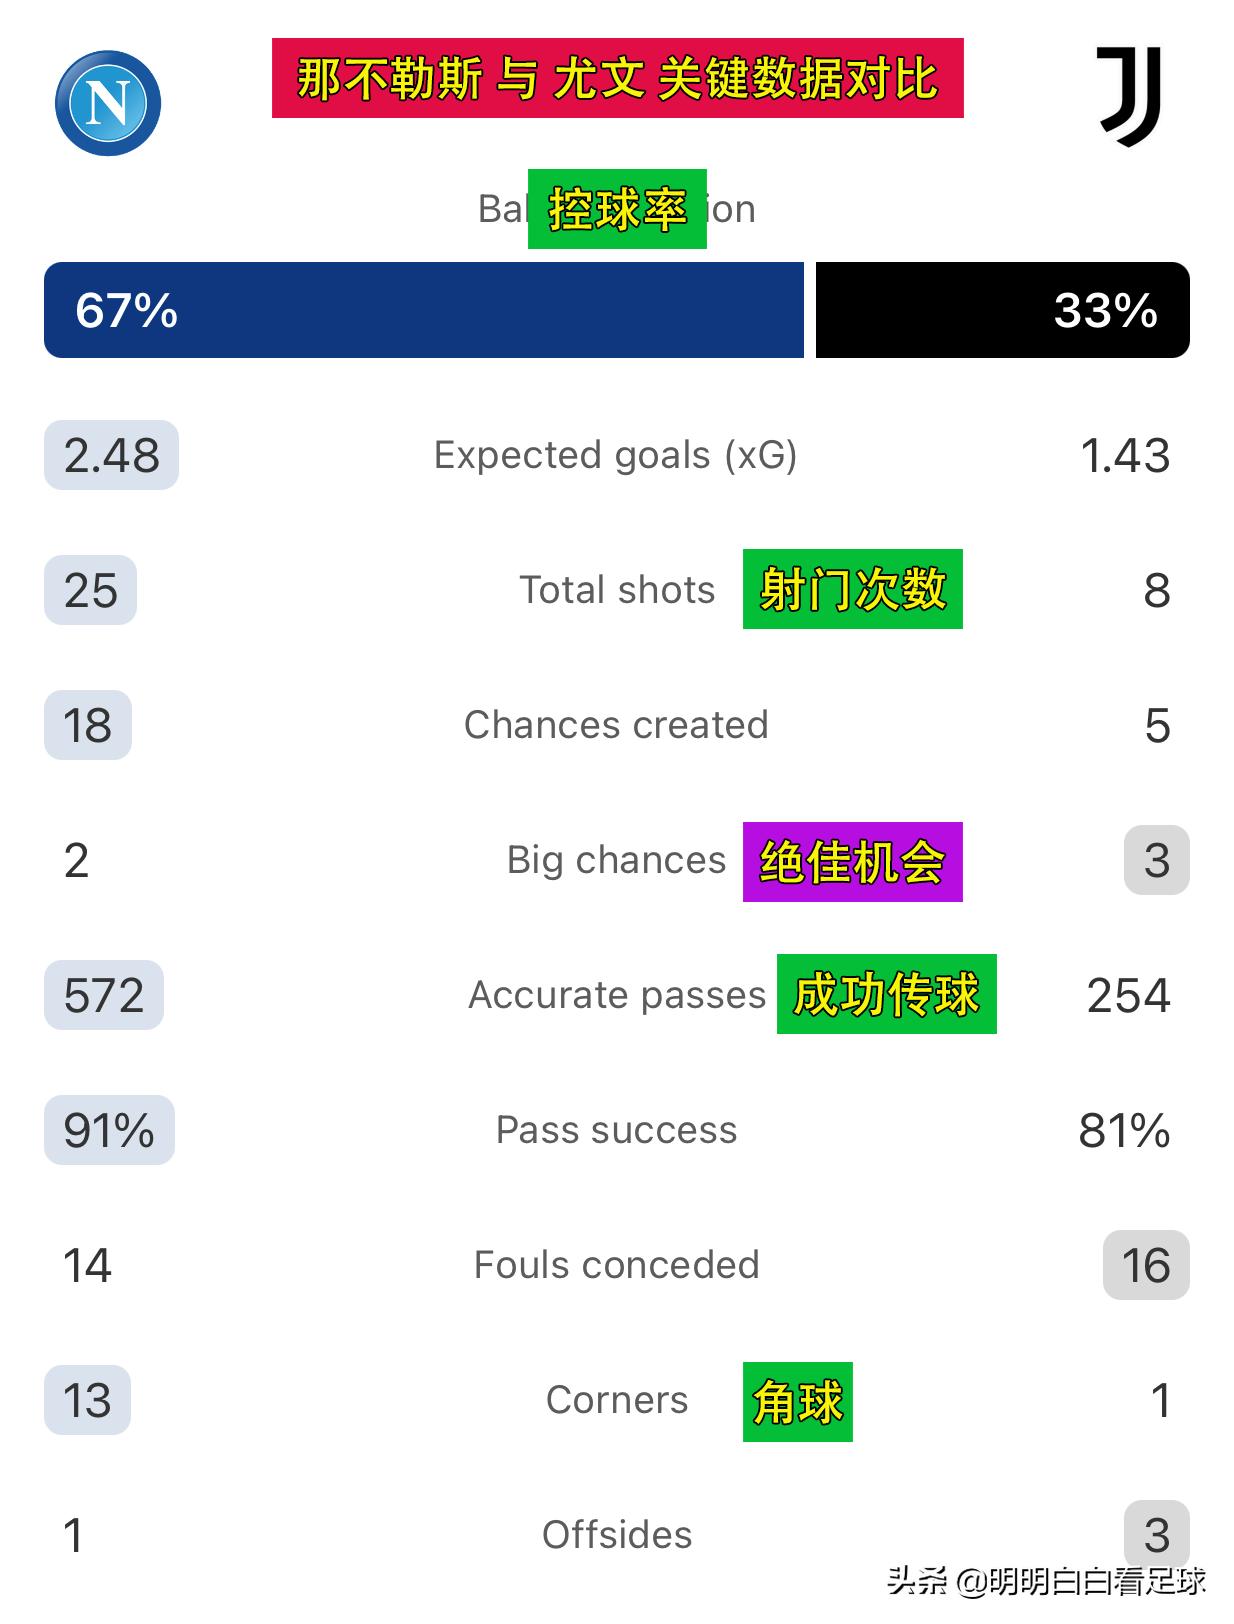Tap the purple 绝佳机会 tag
The width and height of the screenshot is (1234, 1624).
(852, 862)
